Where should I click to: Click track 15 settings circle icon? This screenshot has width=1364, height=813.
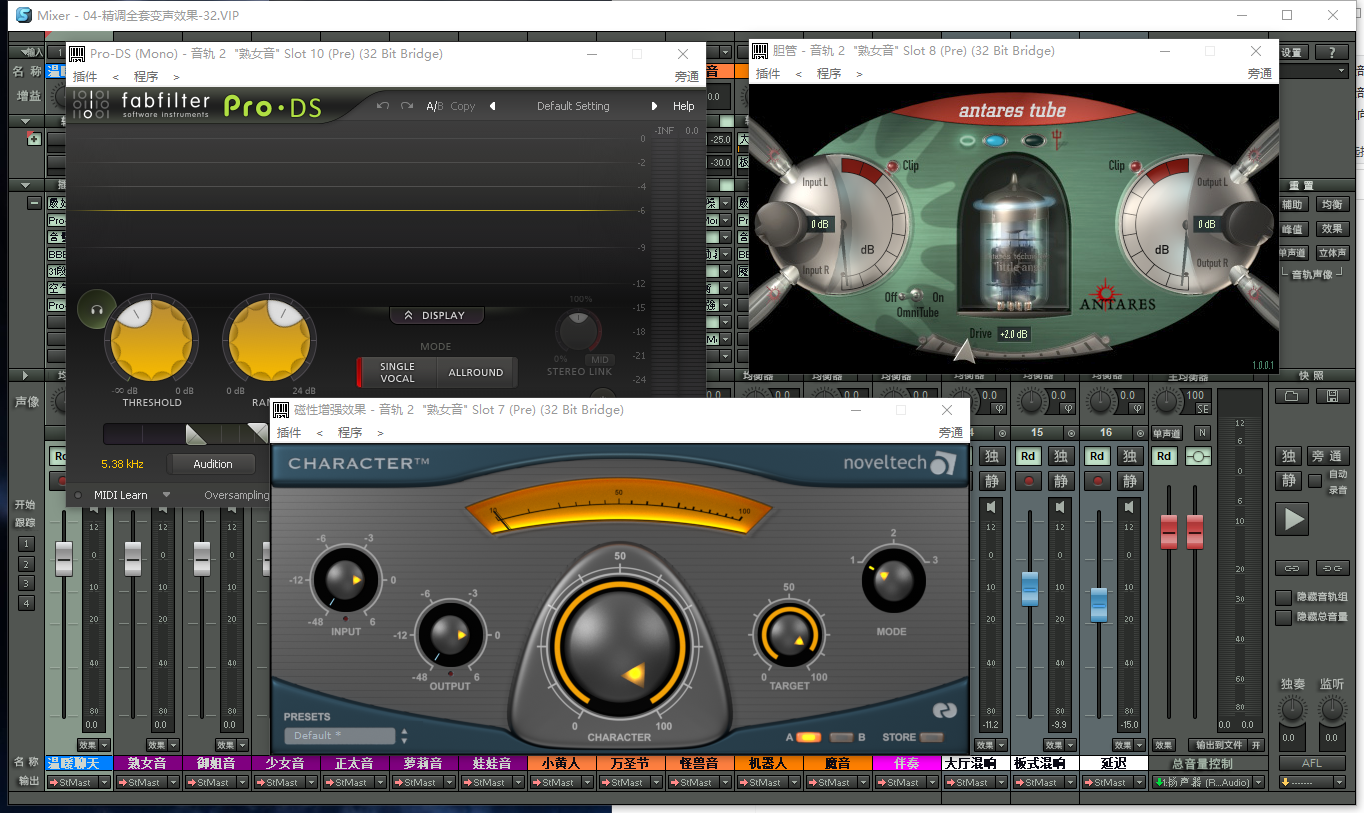[1071, 433]
